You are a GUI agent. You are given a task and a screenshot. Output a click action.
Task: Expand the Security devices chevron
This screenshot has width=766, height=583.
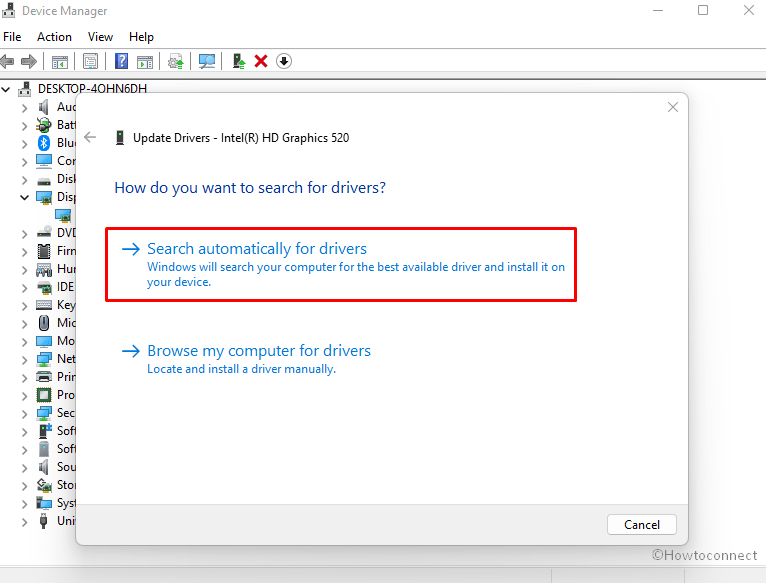(24, 413)
